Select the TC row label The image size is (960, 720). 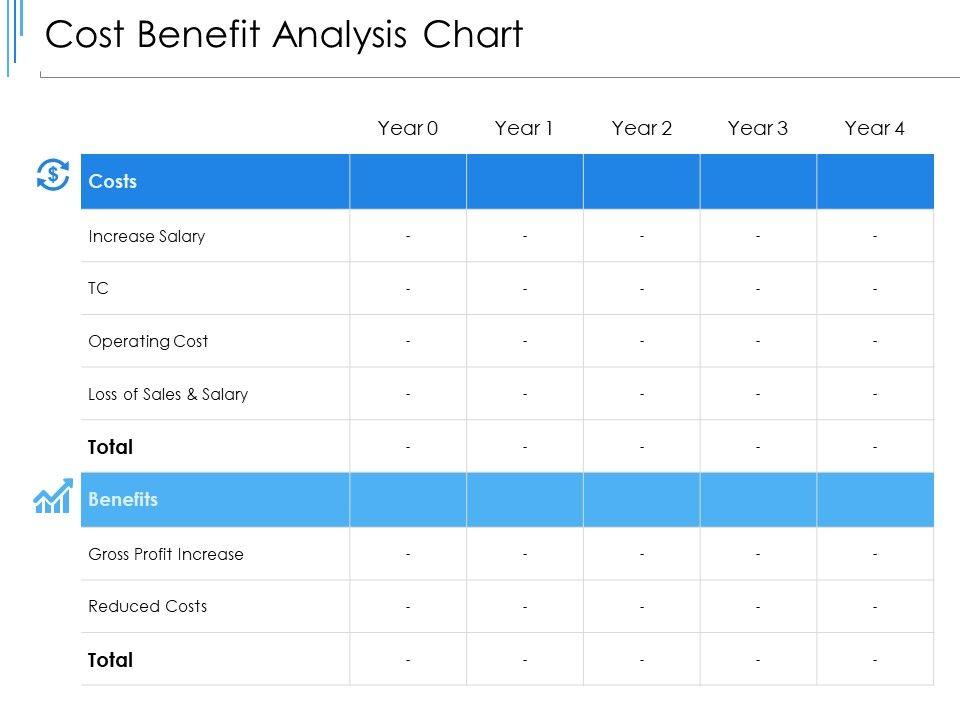pos(98,289)
